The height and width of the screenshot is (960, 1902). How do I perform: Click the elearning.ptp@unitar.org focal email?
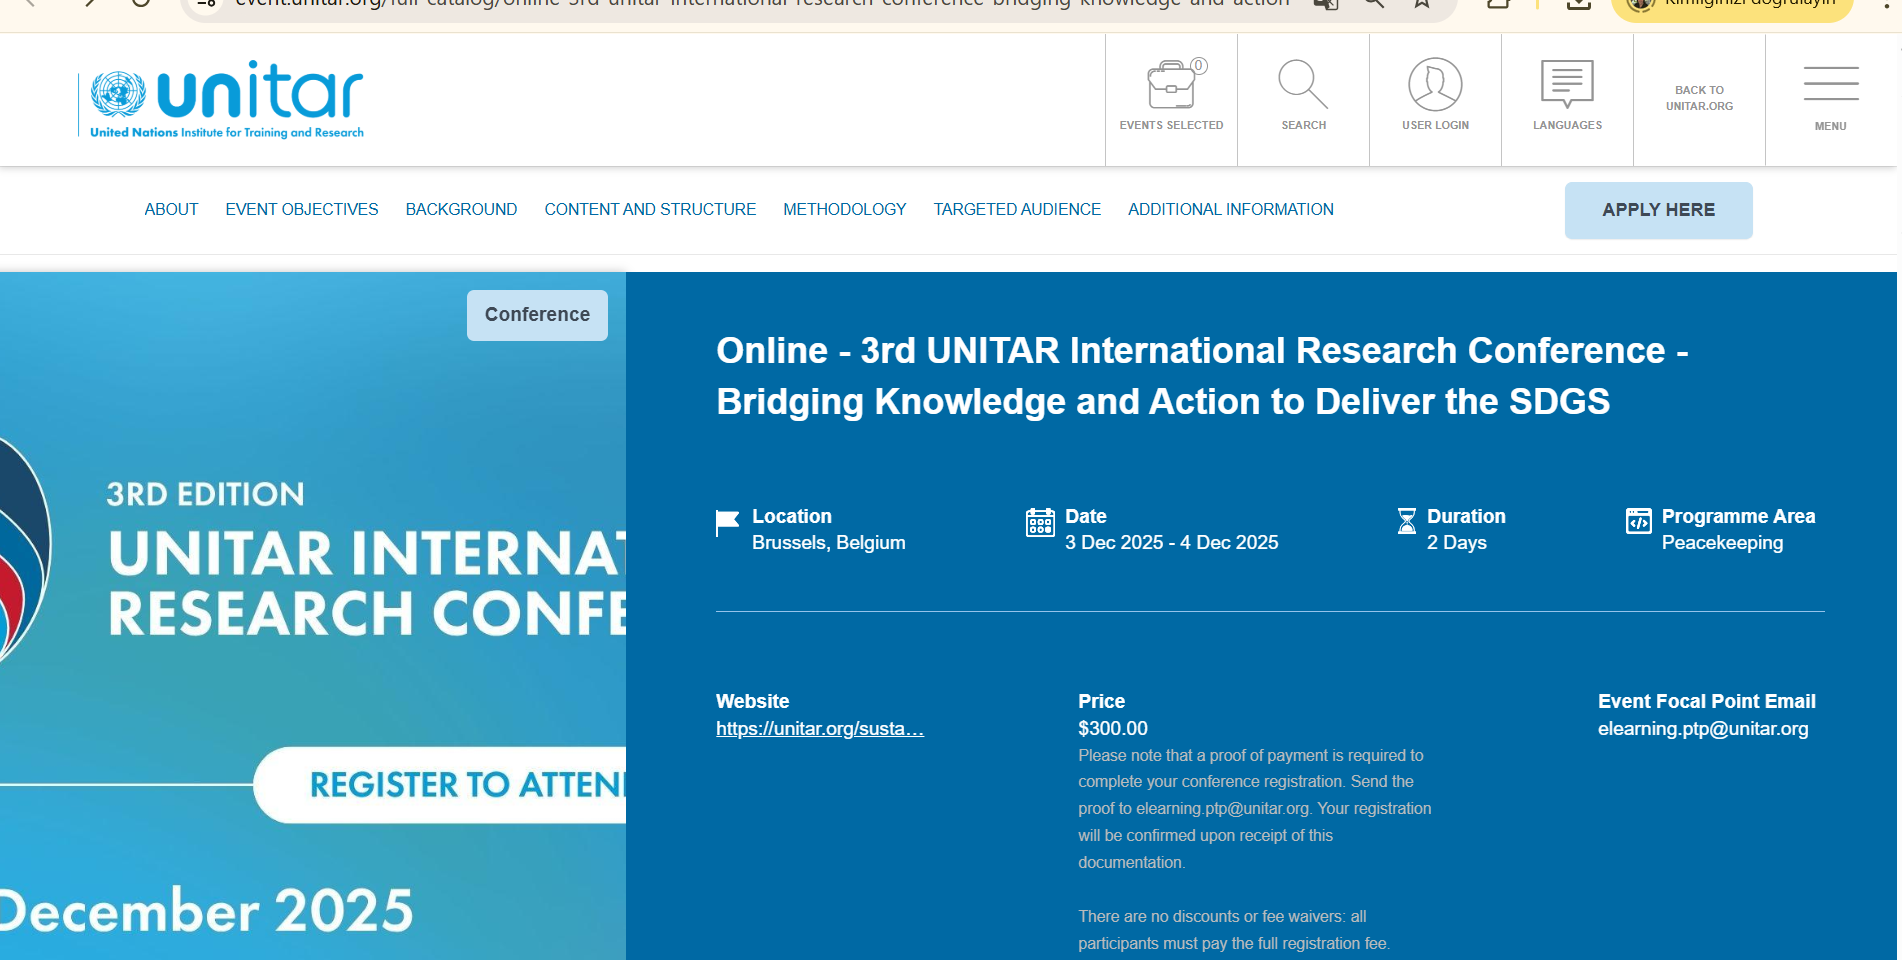[1703, 729]
